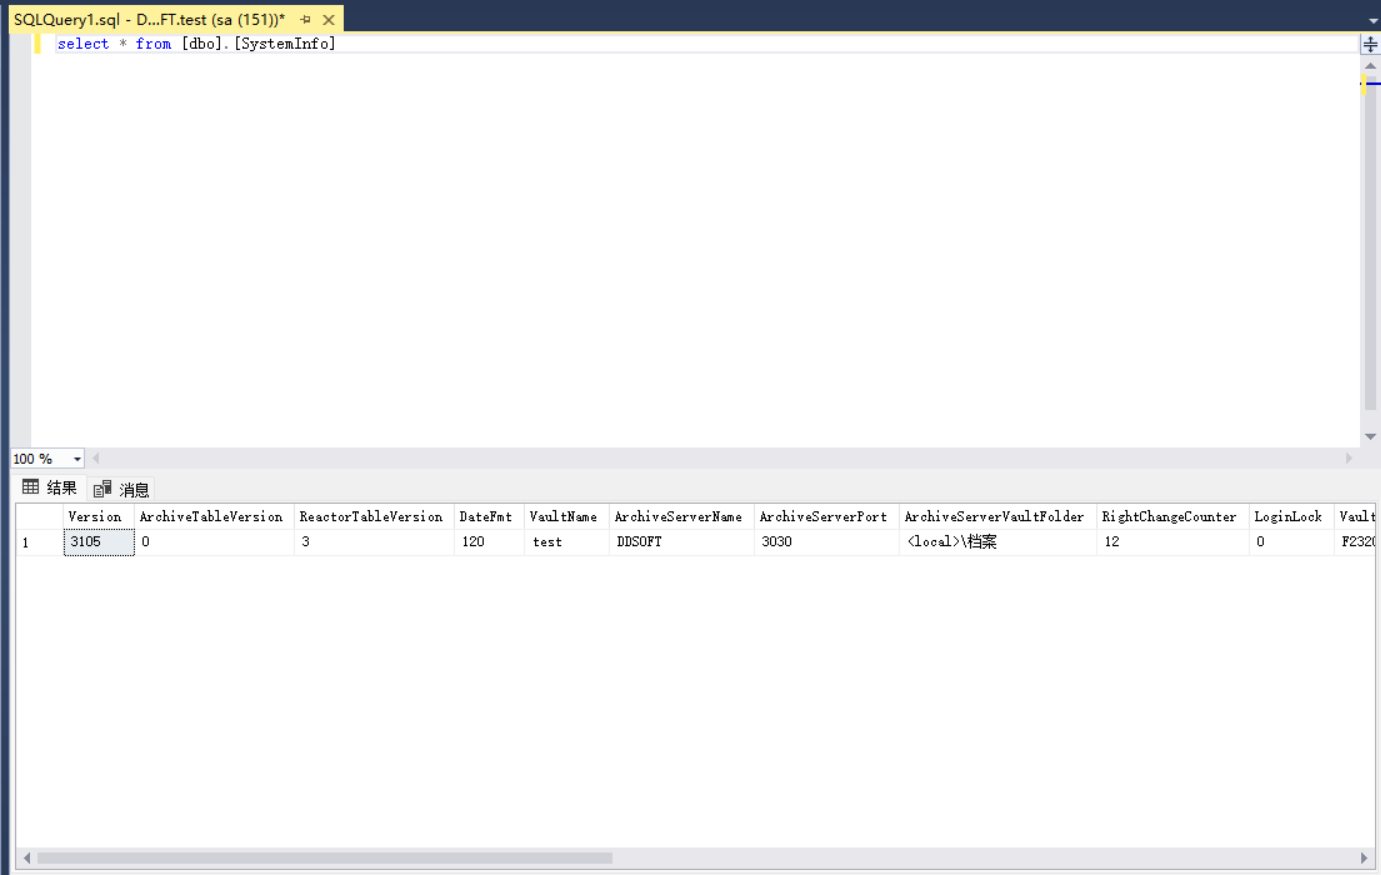Click the editor horizontal scroll right arrow
Screen dimensions: 1381x875
pyautogui.click(x=1349, y=458)
